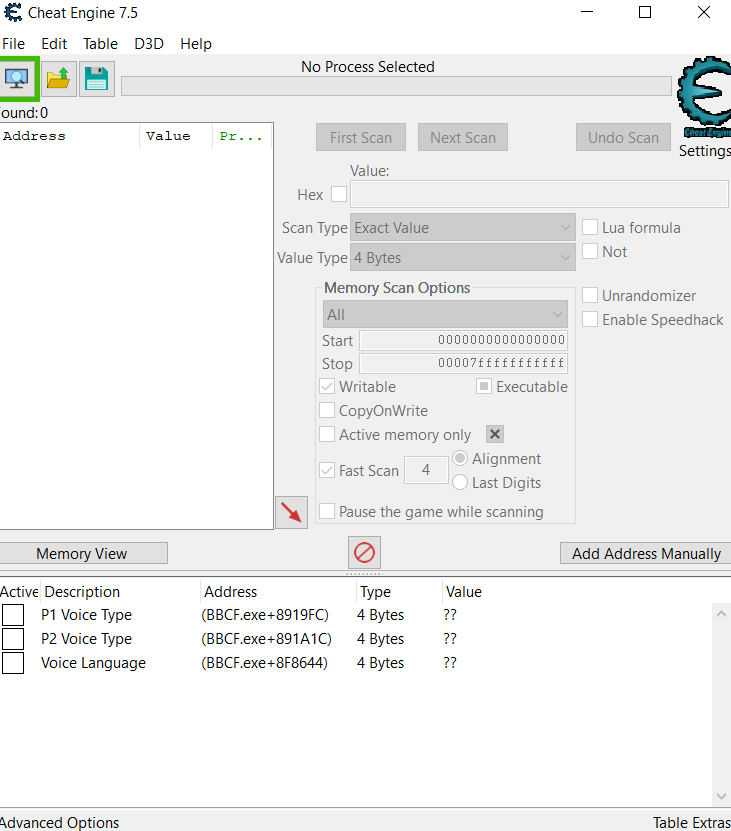Open the Scan Type dropdown

click(x=463, y=228)
